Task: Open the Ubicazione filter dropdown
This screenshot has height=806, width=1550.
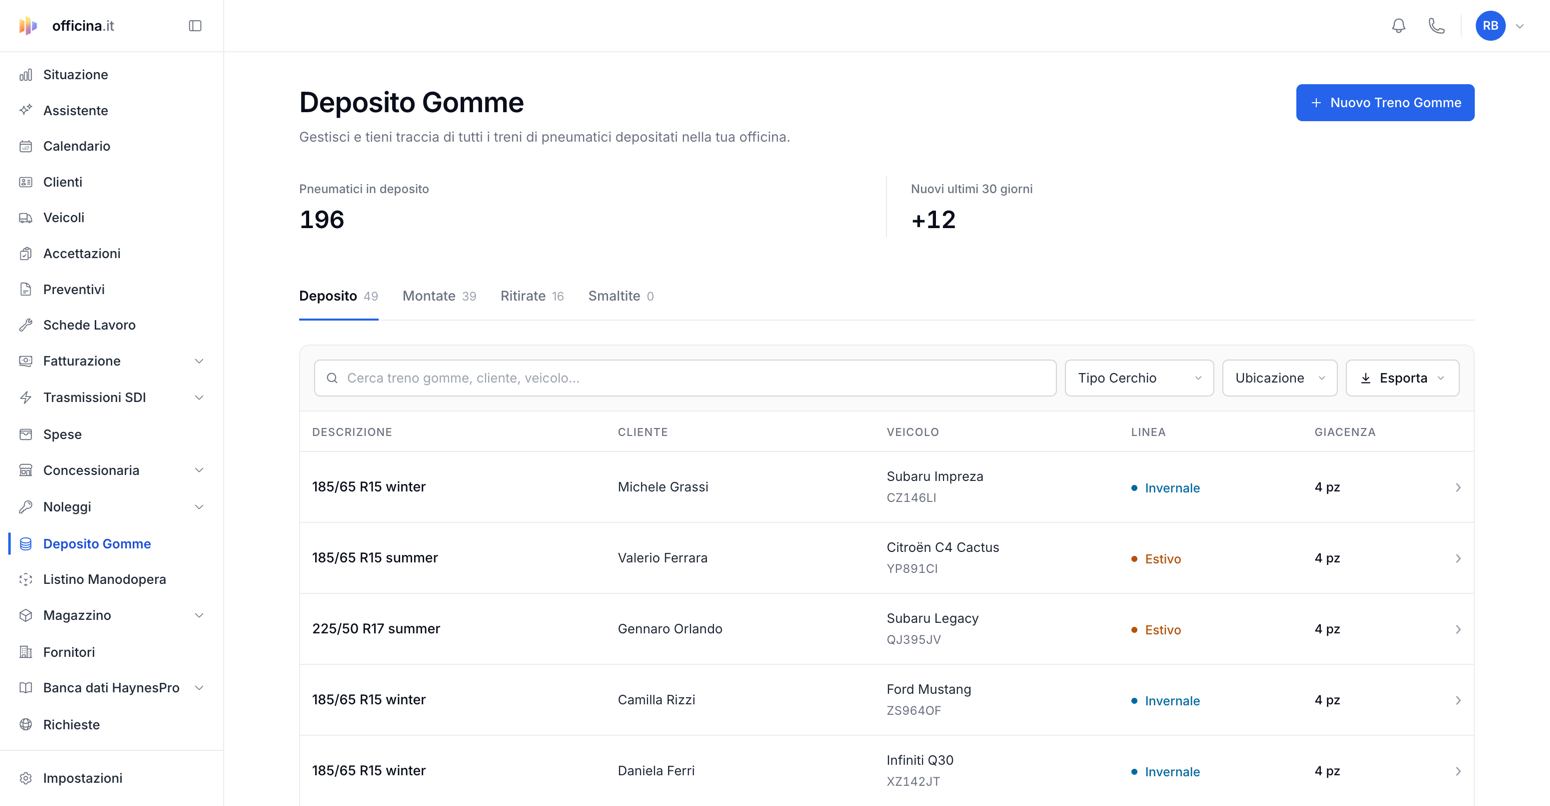Action: coord(1280,378)
